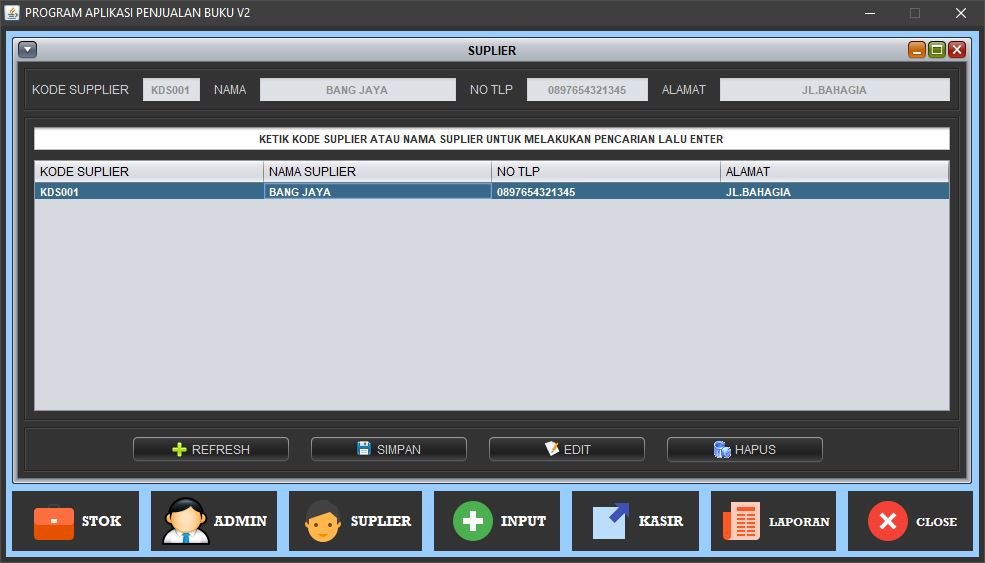Click the supplier search text field

point(491,139)
